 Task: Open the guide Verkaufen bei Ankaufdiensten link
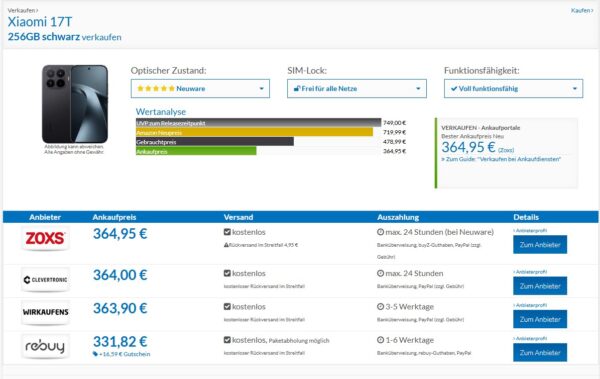point(501,159)
